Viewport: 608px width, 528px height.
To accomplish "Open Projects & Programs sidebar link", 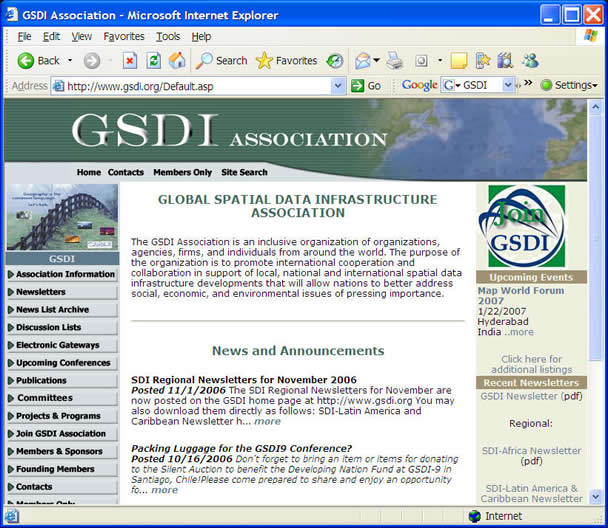I will [x=62, y=416].
